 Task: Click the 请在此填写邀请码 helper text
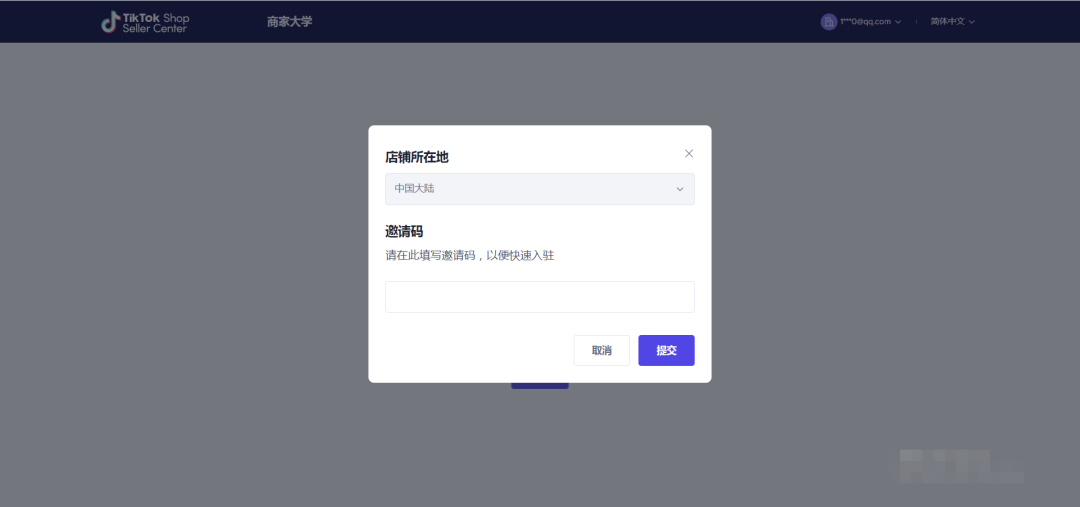(x=469, y=255)
